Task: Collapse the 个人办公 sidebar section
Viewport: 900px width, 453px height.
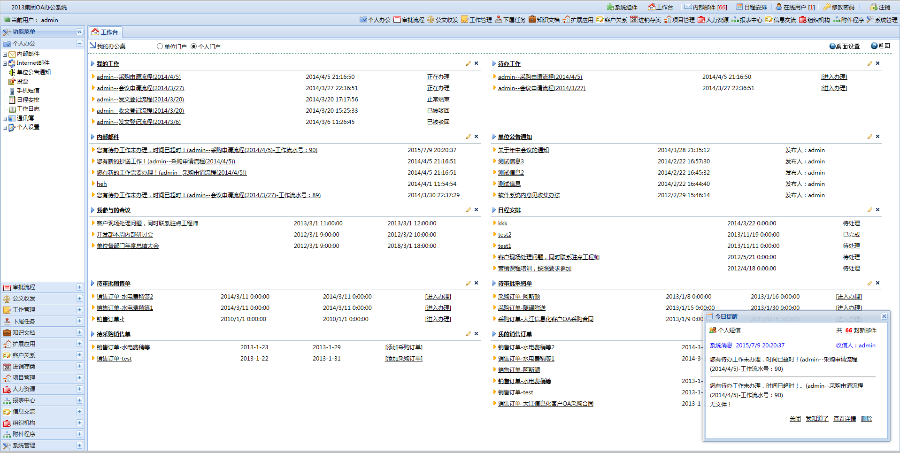Action: tap(79, 44)
